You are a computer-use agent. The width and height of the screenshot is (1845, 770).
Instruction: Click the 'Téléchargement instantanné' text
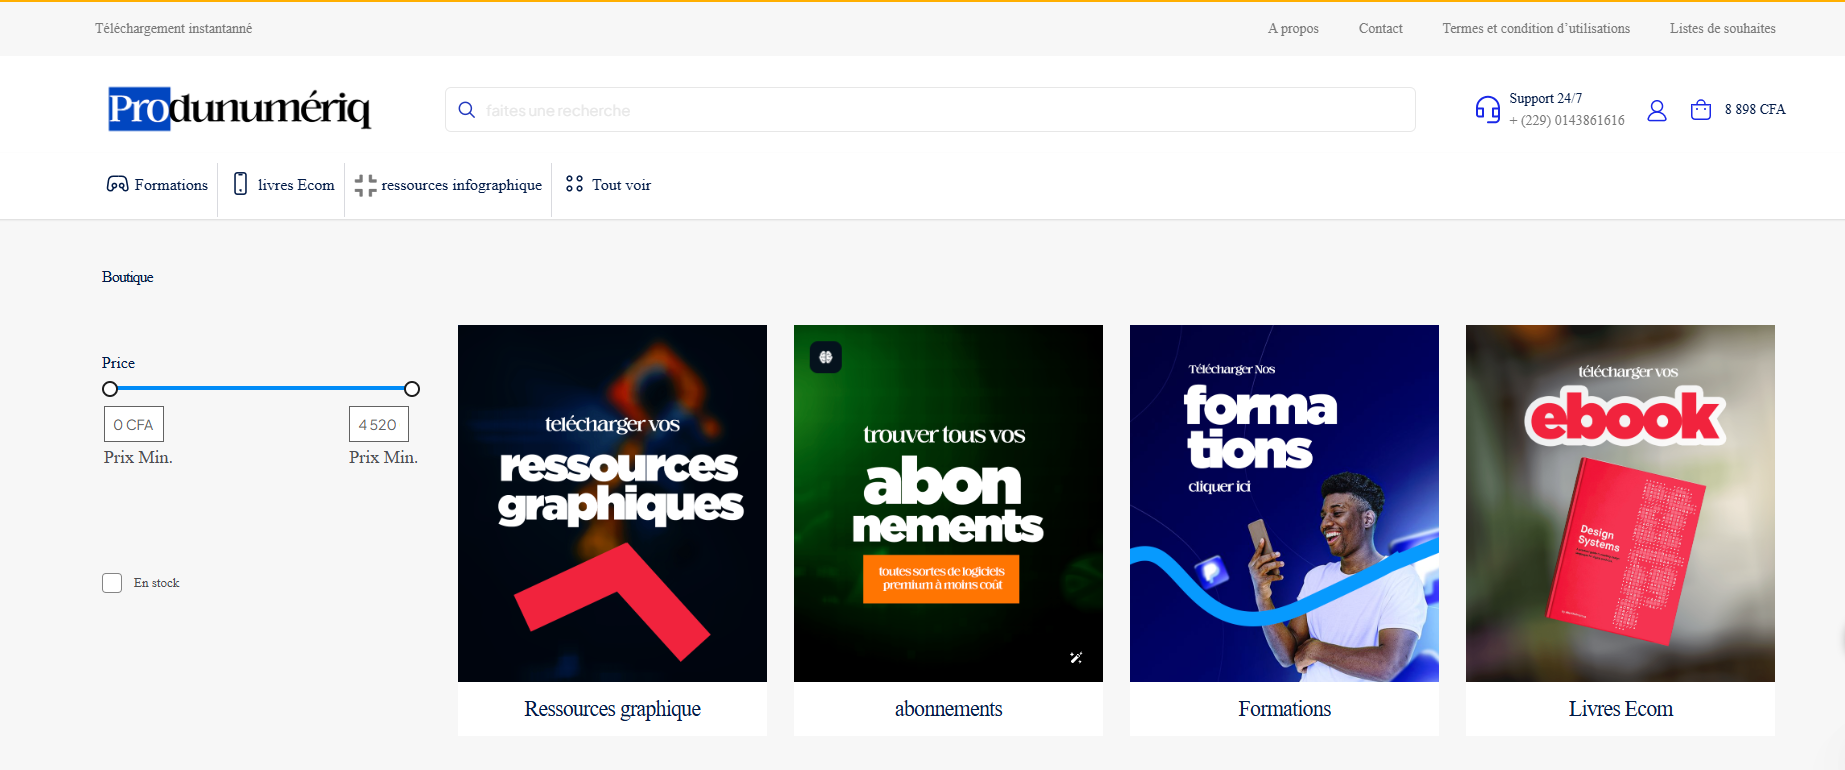pyautogui.click(x=174, y=29)
